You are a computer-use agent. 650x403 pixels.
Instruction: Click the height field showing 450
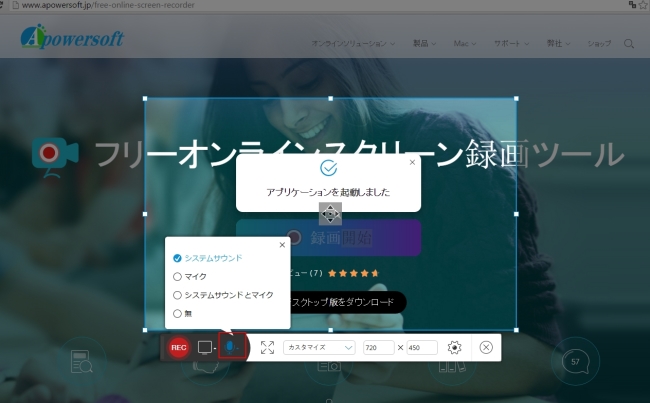coord(422,347)
